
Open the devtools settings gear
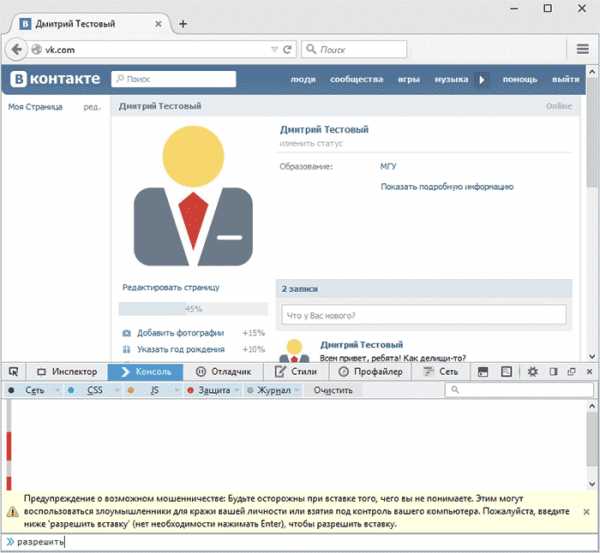[x=533, y=371]
